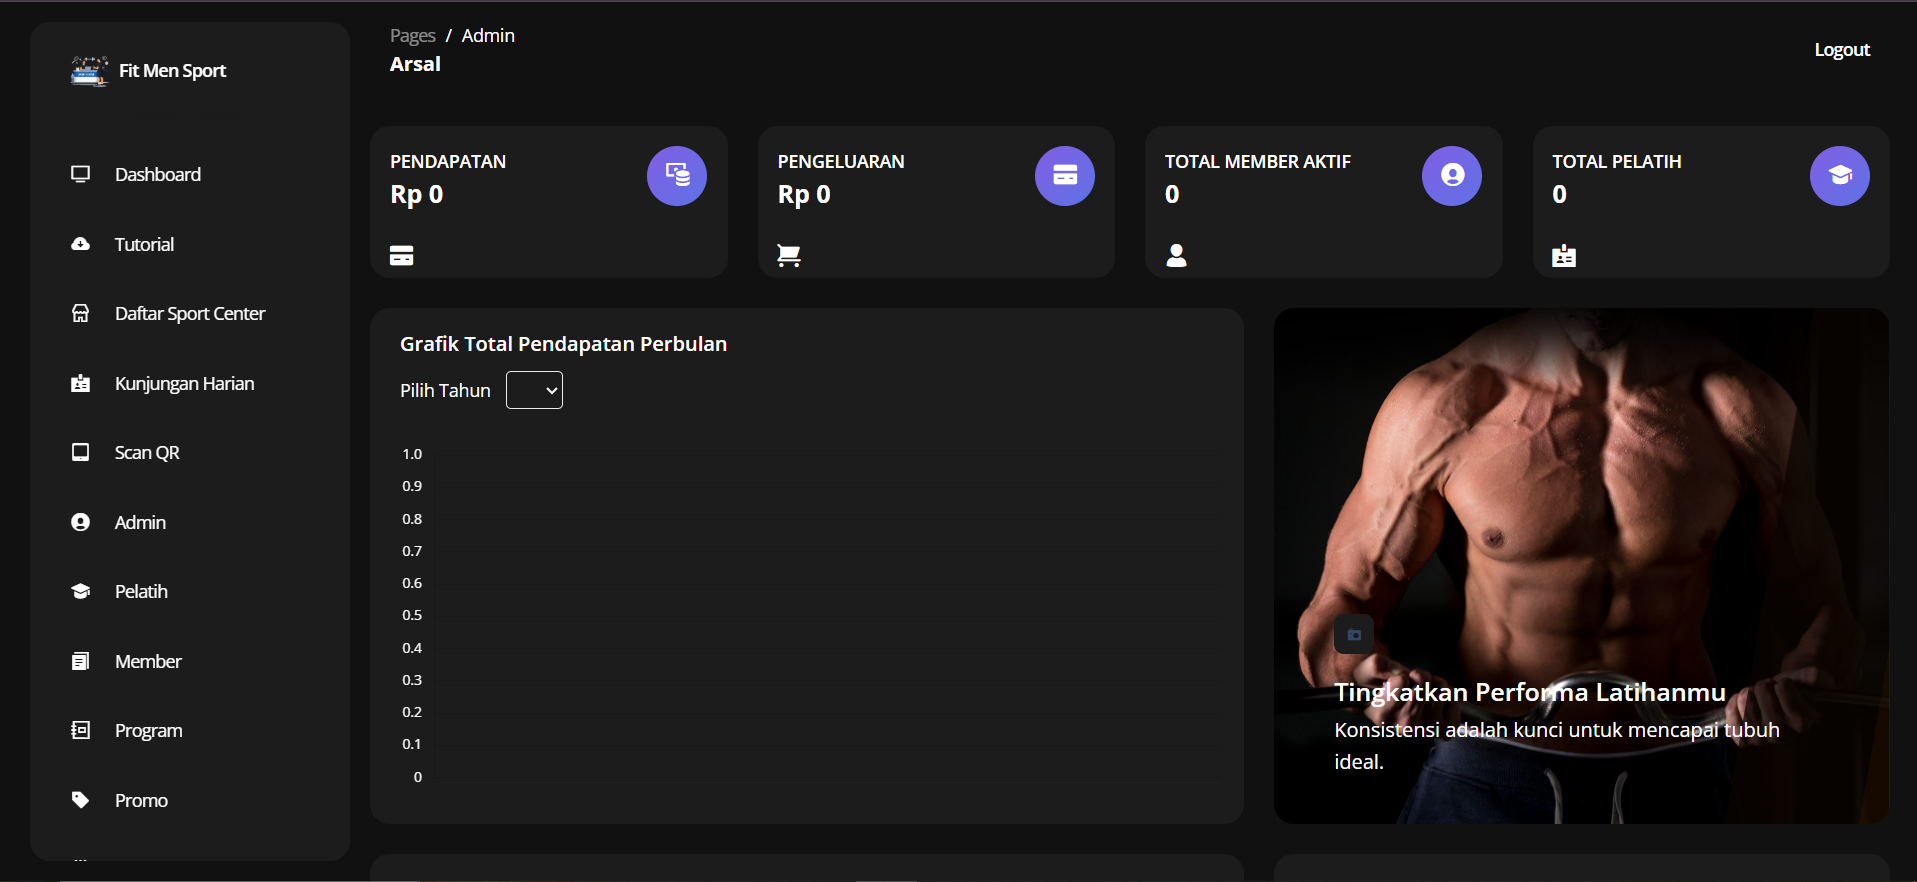Click the ID badge icon under Total Pelatih
The image size is (1917, 882).
(1564, 256)
